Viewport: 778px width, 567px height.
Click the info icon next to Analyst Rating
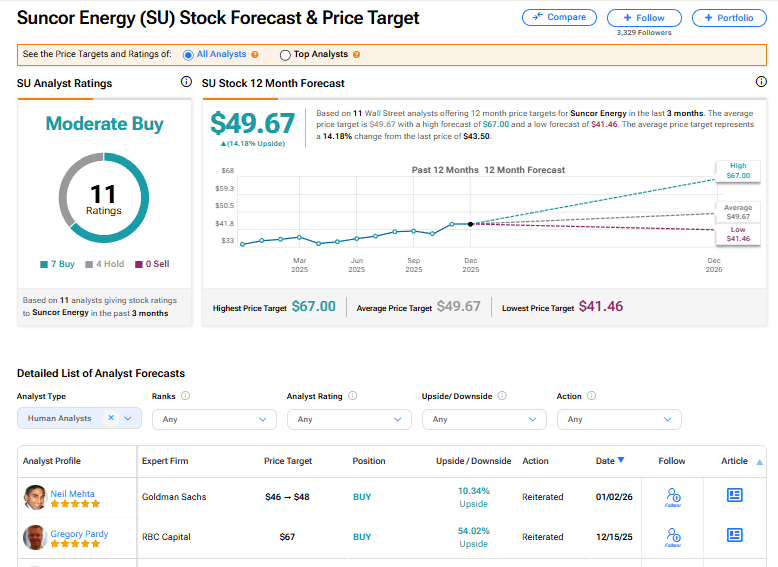pyautogui.click(x=351, y=396)
